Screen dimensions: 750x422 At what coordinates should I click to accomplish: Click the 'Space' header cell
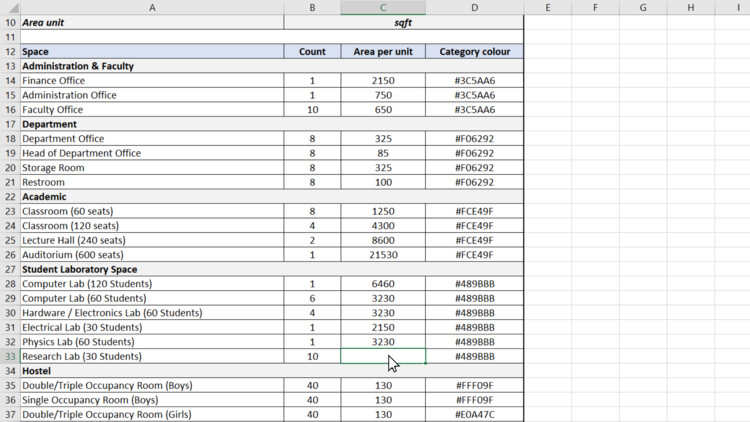(x=152, y=52)
